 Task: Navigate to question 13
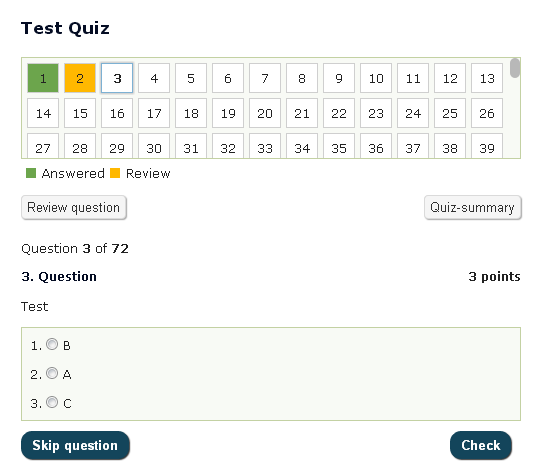pos(487,78)
